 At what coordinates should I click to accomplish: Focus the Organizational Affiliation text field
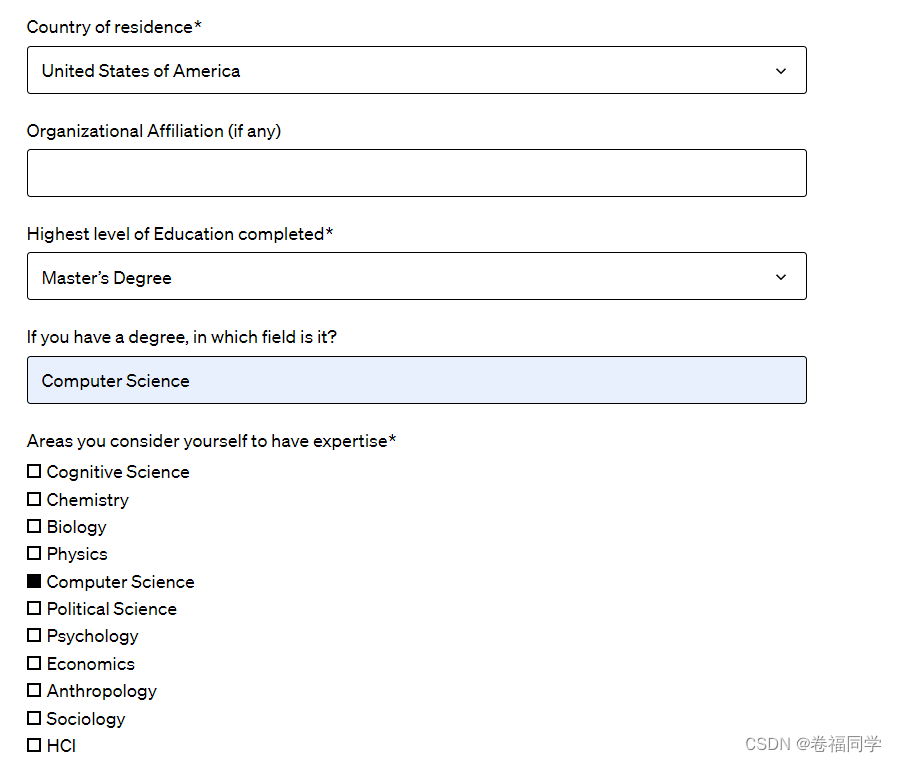(416, 173)
